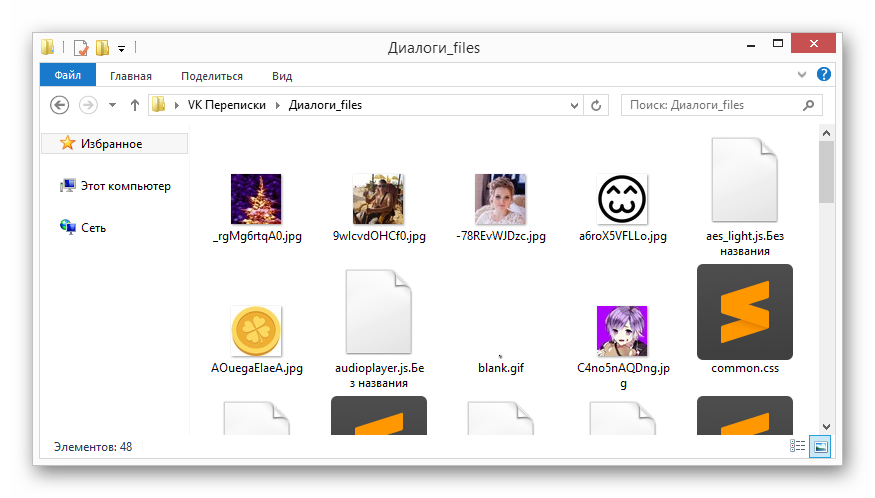Expand the ribbon with the chevron
Viewport: 875px width, 498px height.
coord(803,75)
